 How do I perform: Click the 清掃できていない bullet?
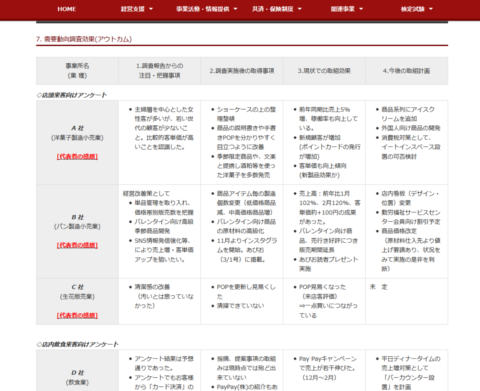(x=240, y=306)
